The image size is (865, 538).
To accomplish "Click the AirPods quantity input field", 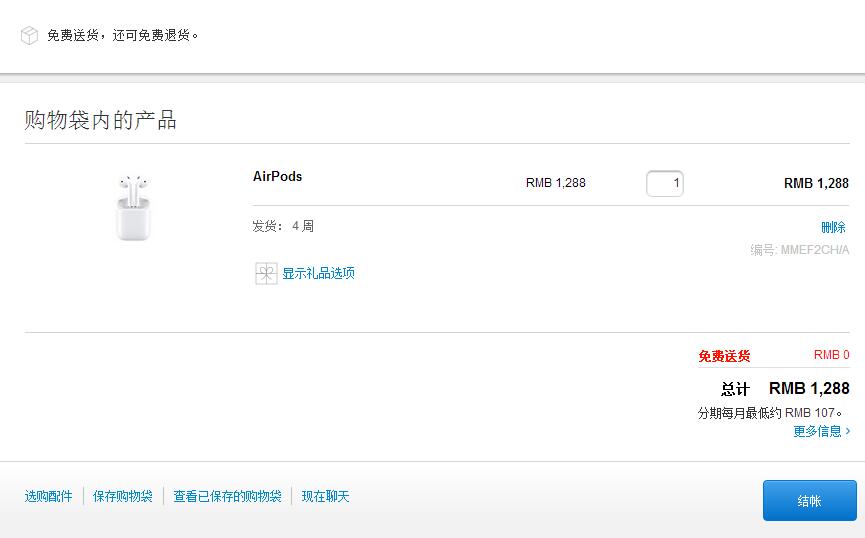I will [665, 183].
